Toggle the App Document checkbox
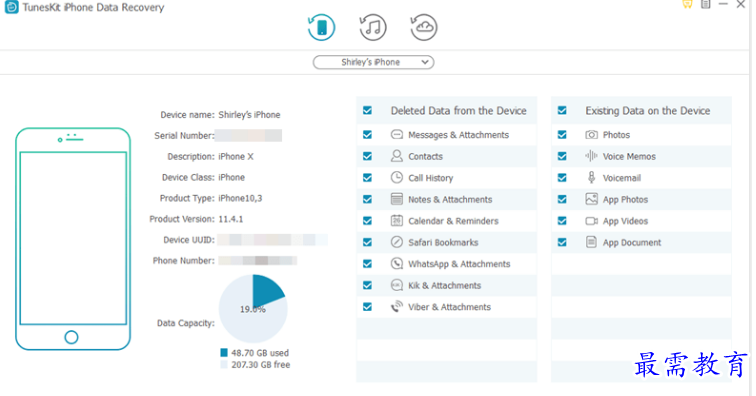 562,242
